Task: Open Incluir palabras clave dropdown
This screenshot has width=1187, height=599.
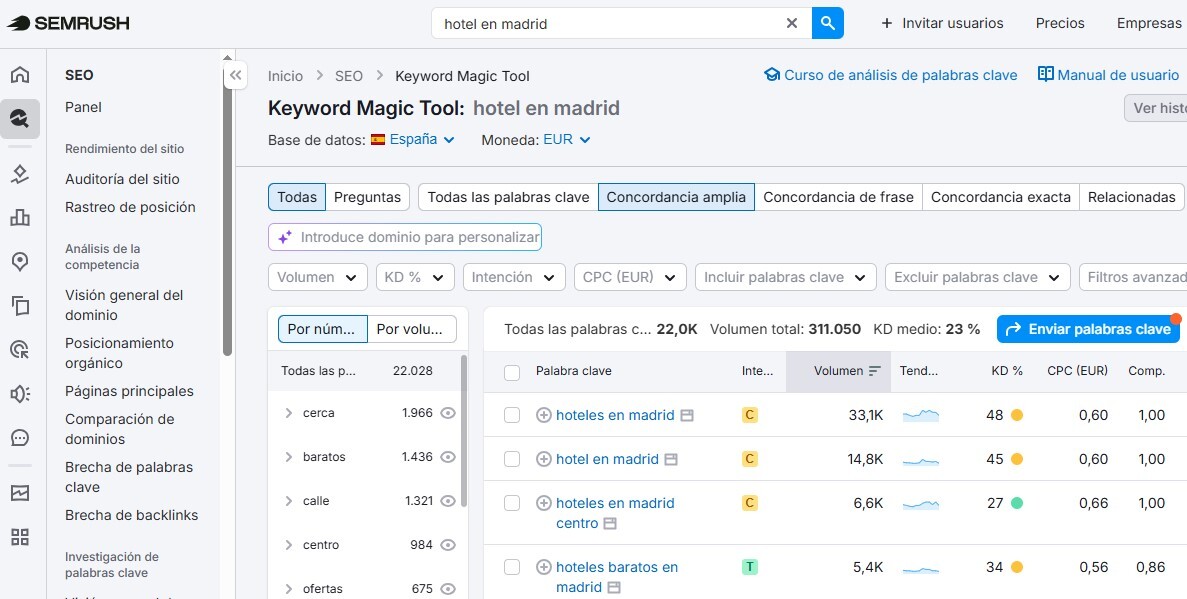Action: pos(786,277)
